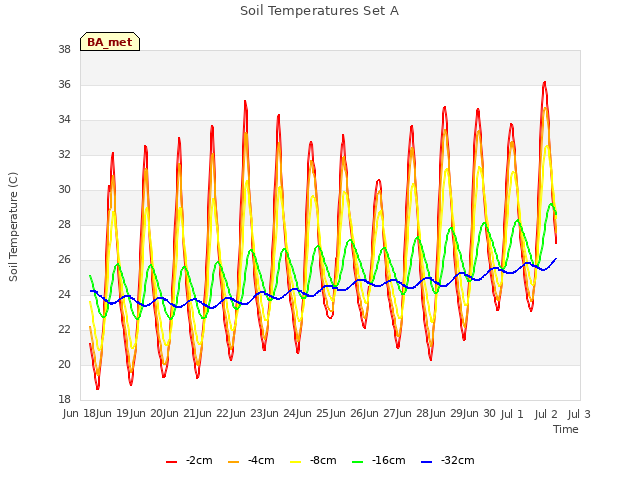
Task: Click the Jun 23 x-axis date label
Action: 247,414
